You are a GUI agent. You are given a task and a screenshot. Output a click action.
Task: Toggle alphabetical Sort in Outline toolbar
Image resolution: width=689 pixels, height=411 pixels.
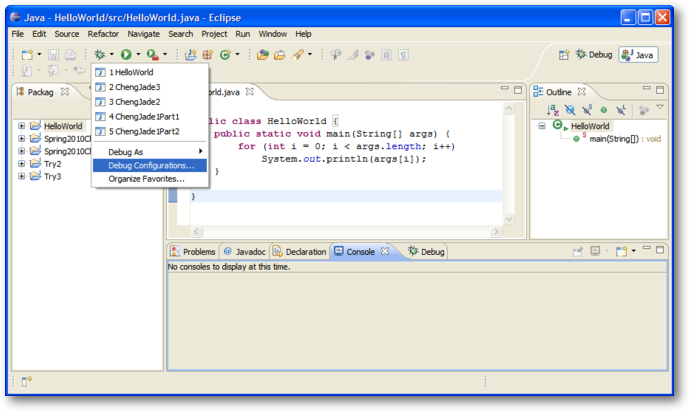pyautogui.click(x=552, y=110)
